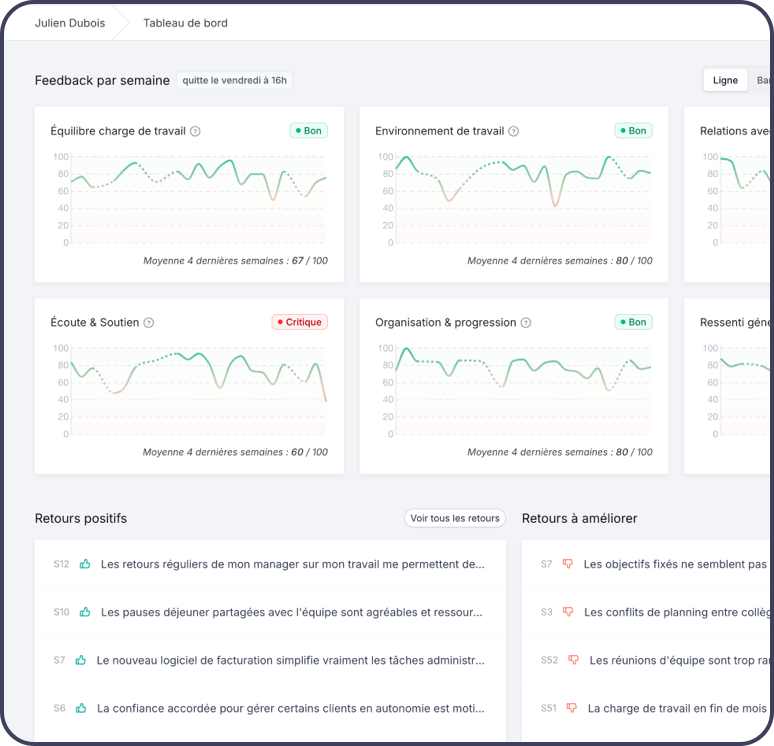This screenshot has width=774, height=746.
Task: Open Julien Dubois breadcrumb
Action: [70, 23]
